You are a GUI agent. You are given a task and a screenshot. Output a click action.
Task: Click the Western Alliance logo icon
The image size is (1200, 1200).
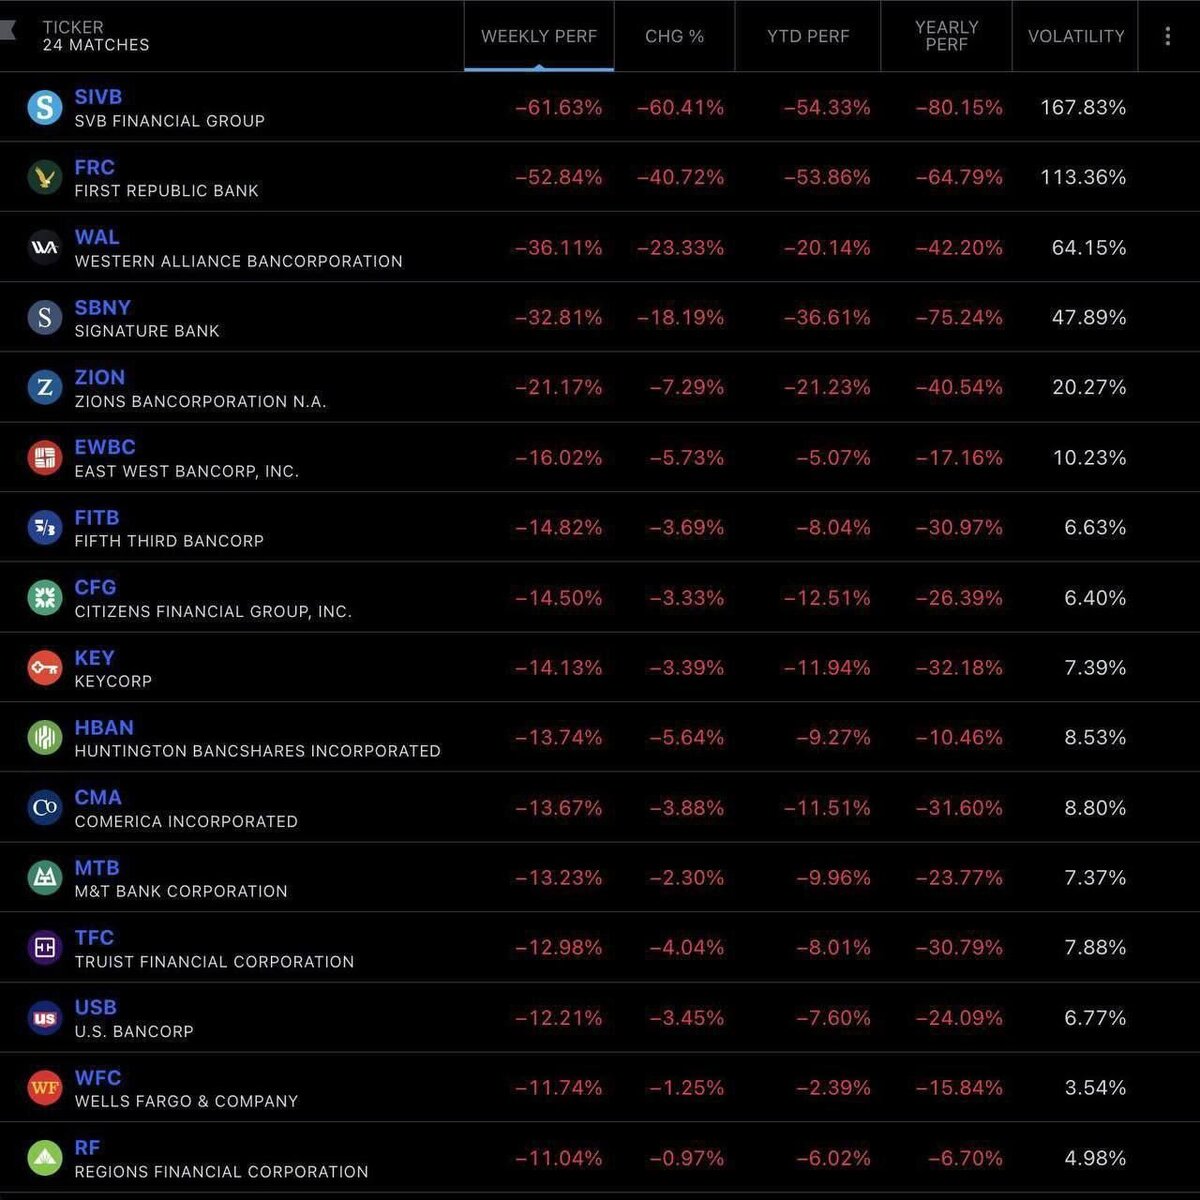44,247
